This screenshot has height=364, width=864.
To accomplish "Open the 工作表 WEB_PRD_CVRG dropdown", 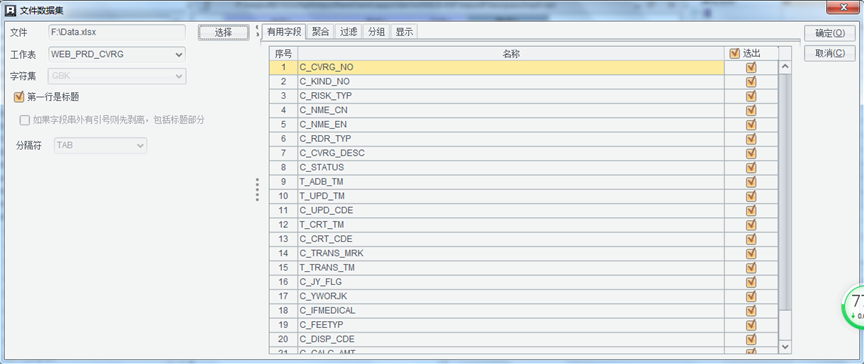I will [117, 55].
